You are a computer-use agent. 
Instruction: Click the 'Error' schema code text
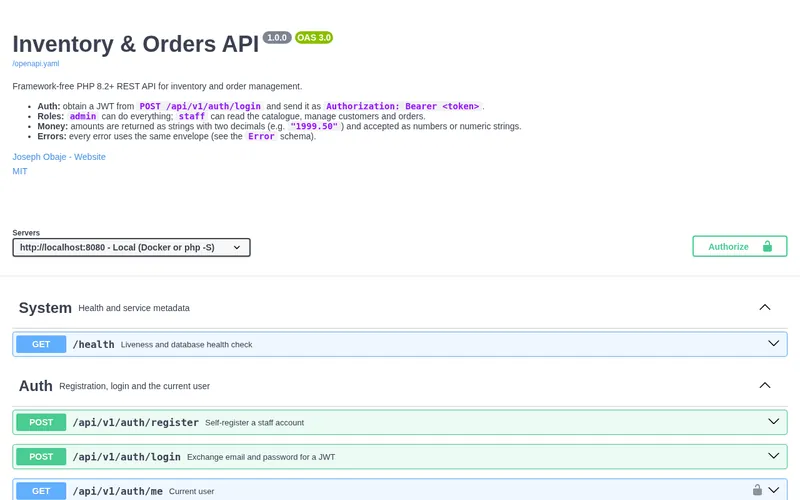point(261,136)
